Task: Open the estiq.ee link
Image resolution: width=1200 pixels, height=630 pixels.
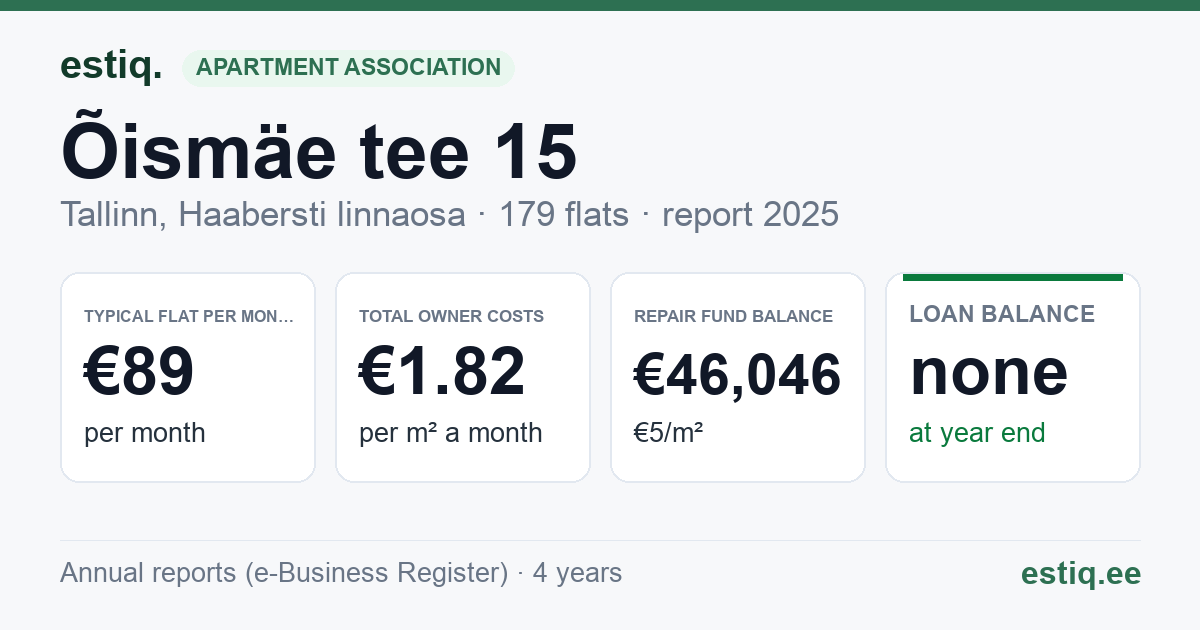Action: click(x=1081, y=573)
